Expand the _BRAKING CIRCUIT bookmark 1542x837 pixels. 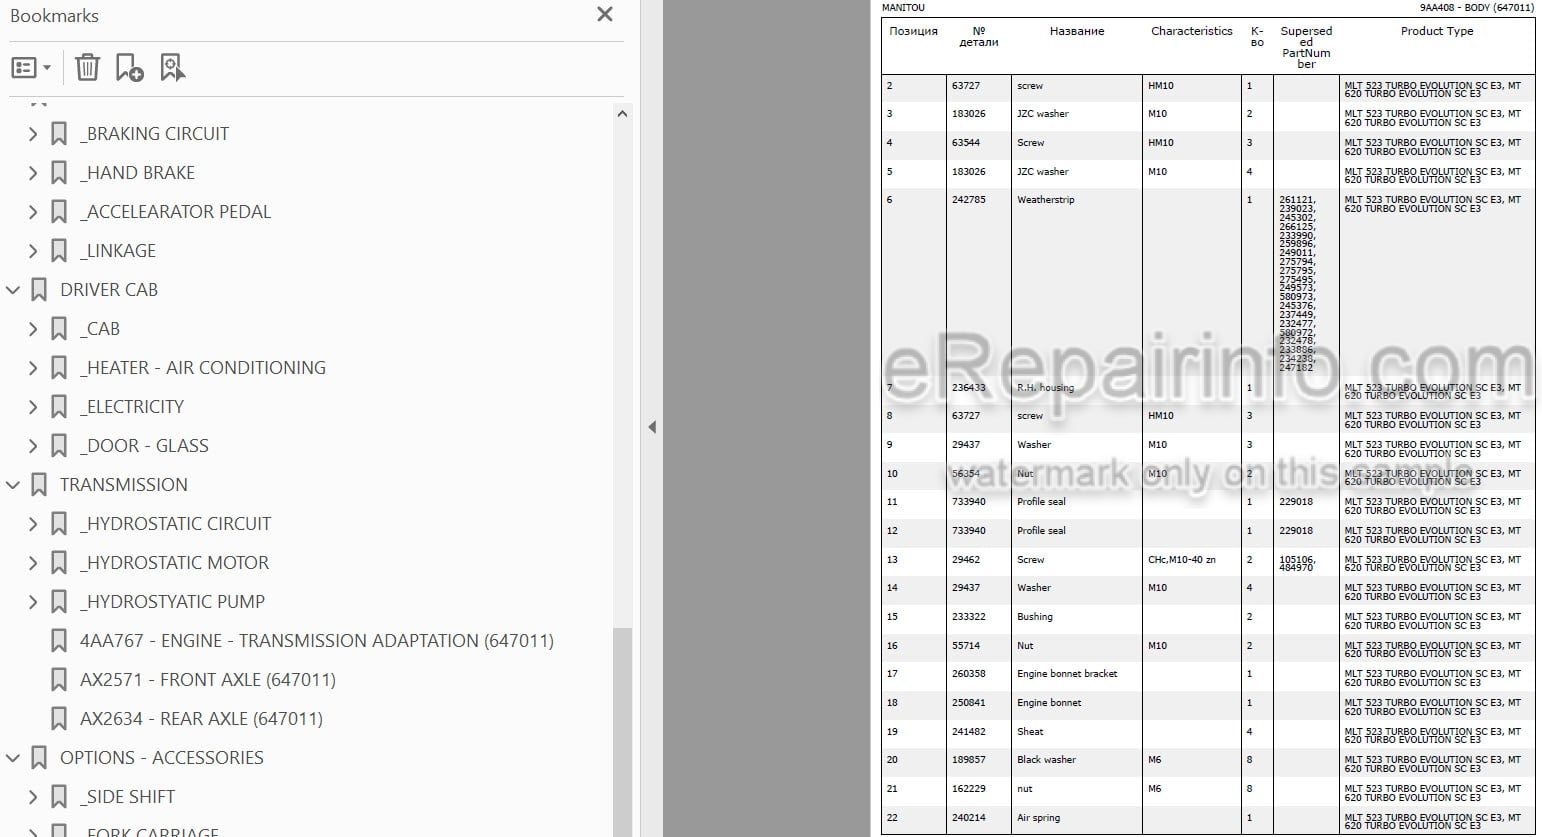(33, 133)
